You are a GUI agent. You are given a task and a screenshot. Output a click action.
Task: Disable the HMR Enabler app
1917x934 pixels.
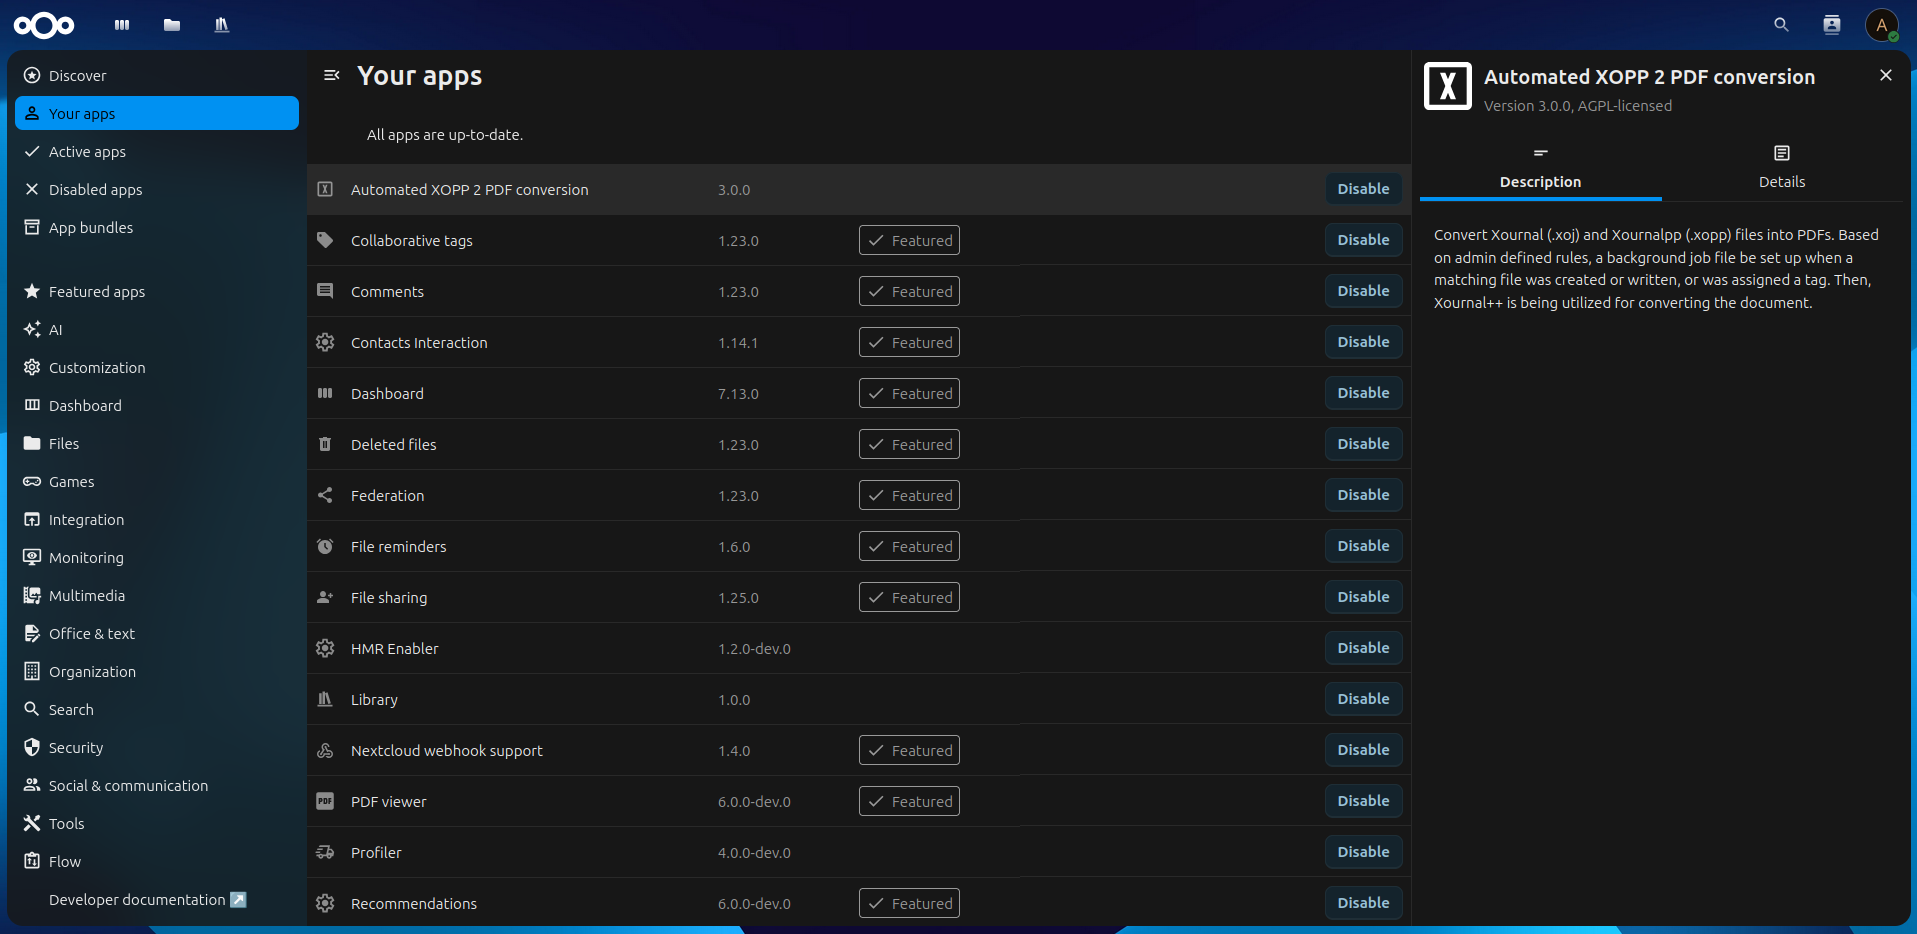1363,648
